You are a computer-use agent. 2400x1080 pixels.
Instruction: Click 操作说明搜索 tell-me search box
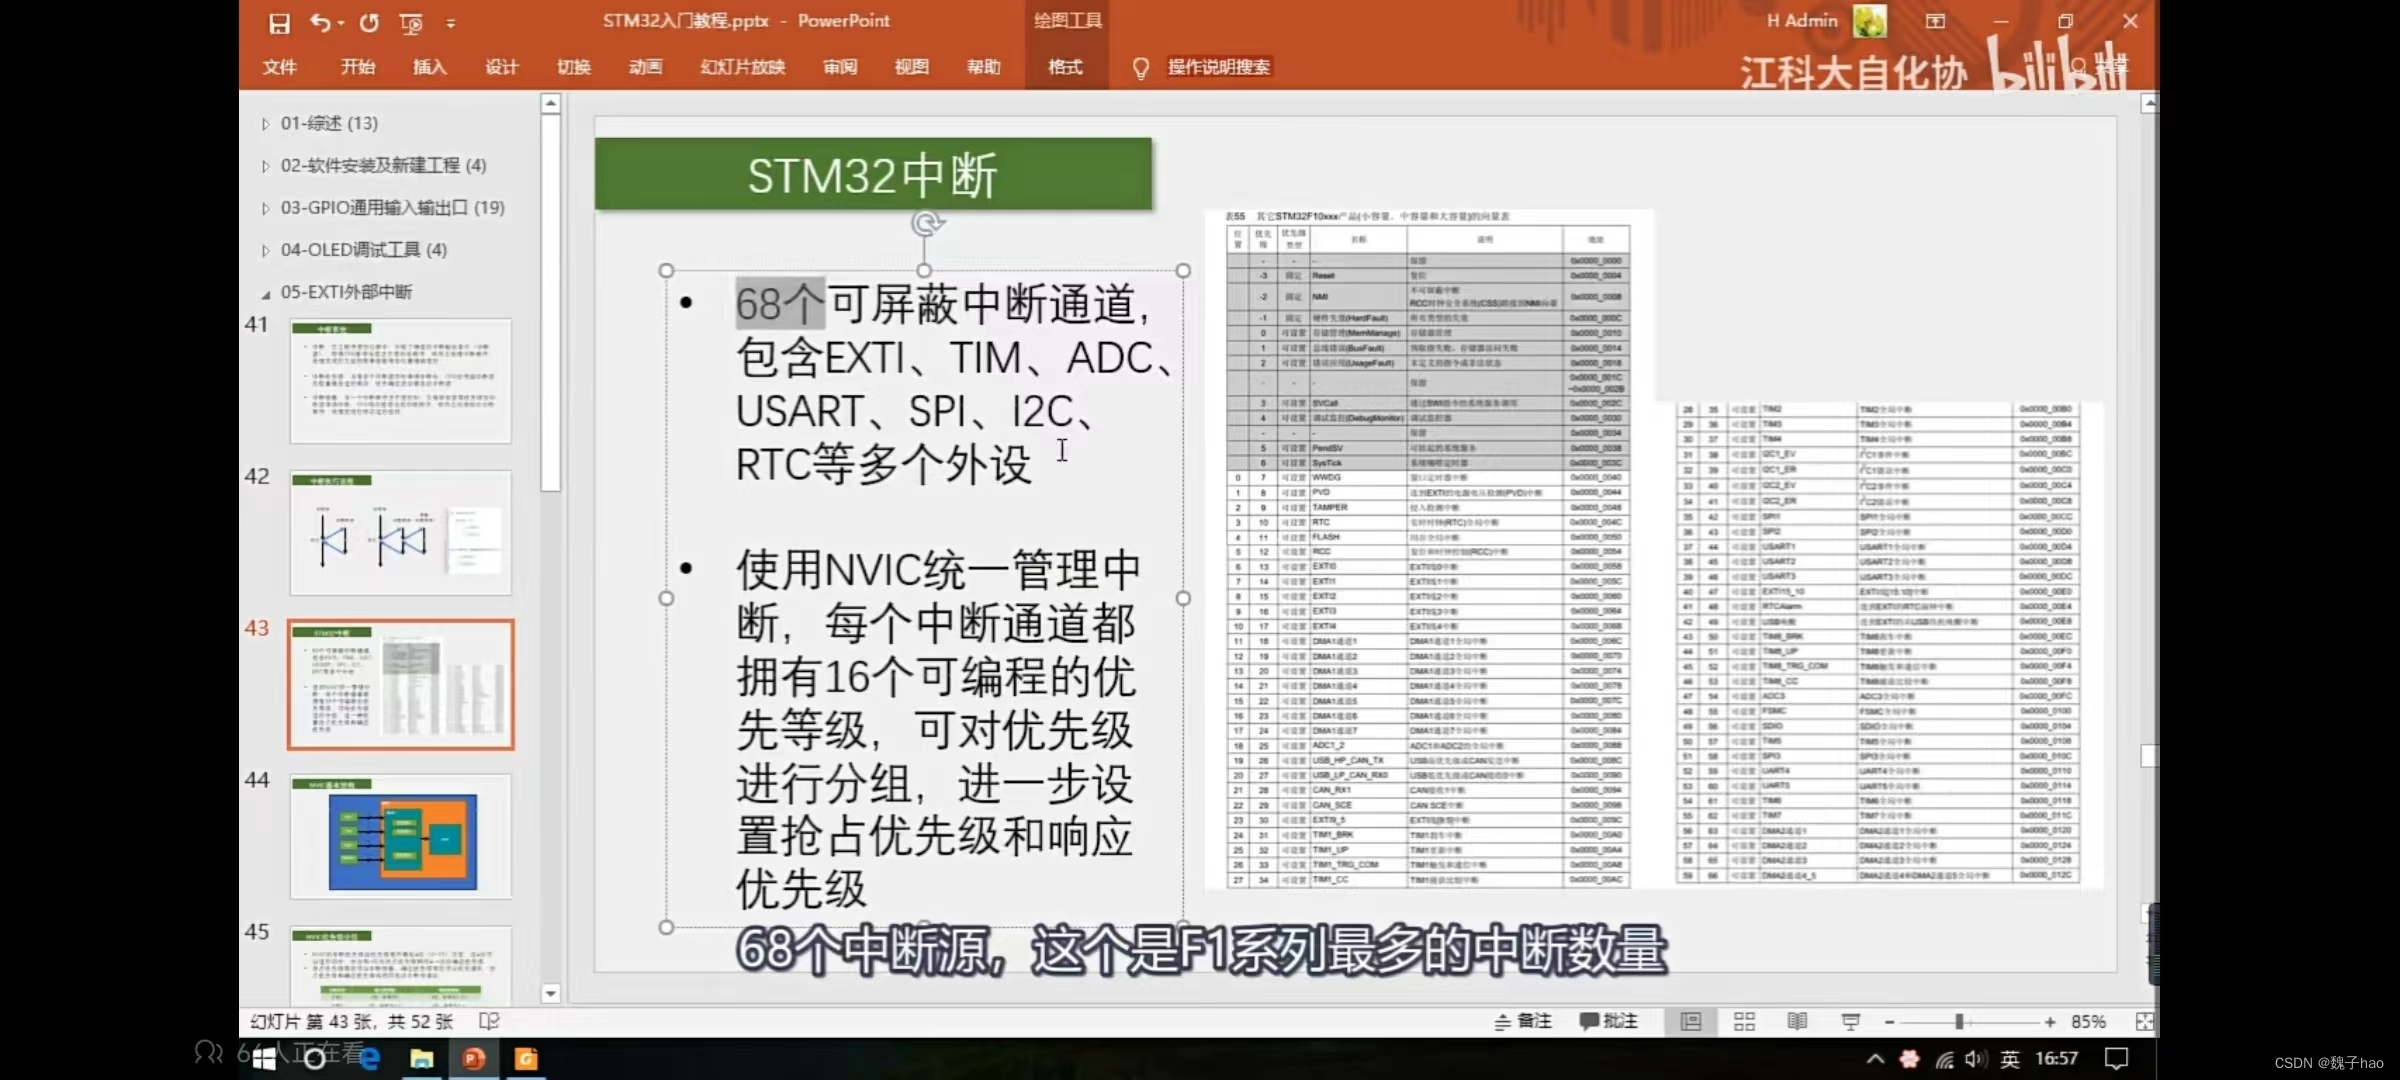click(x=1218, y=67)
